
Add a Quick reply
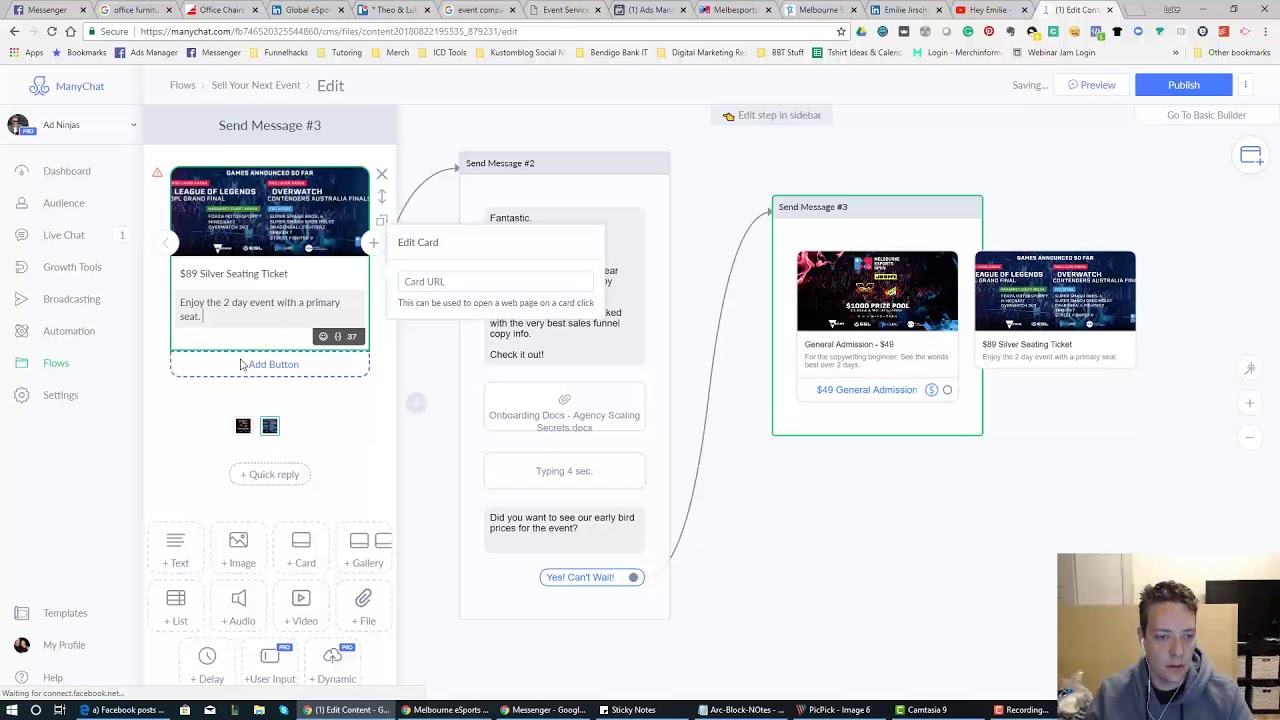click(x=270, y=474)
